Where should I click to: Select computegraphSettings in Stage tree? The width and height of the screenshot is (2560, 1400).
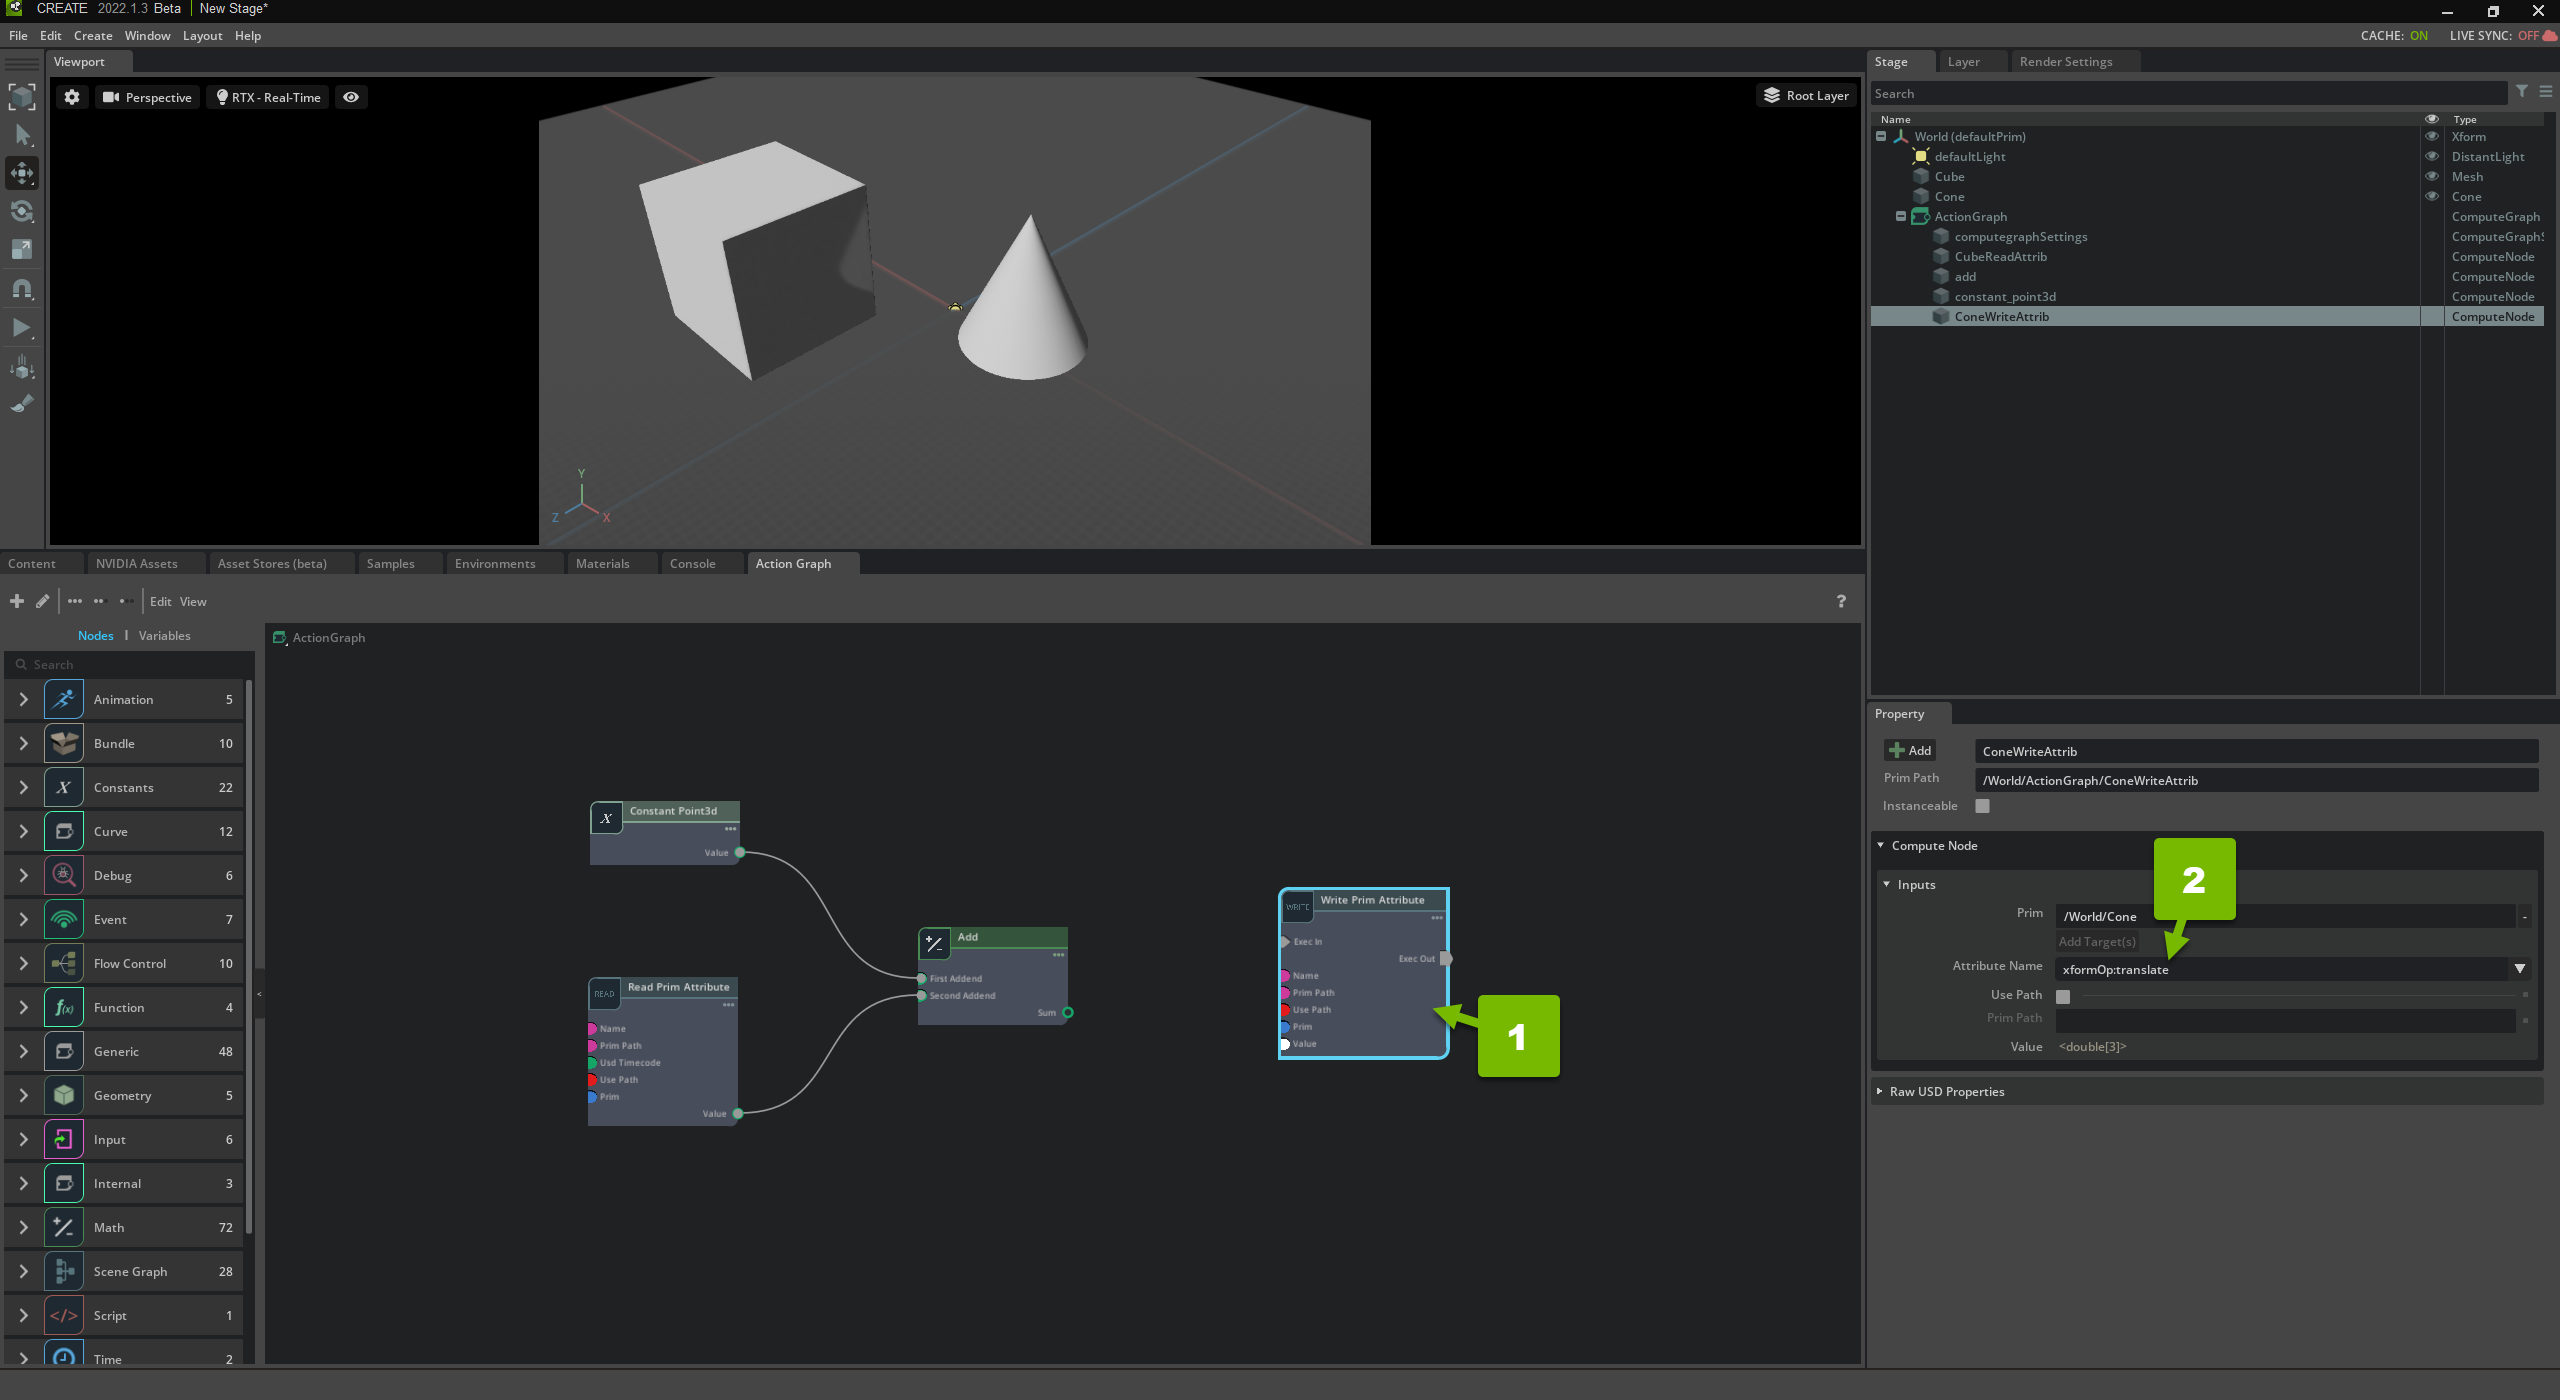[2020, 237]
